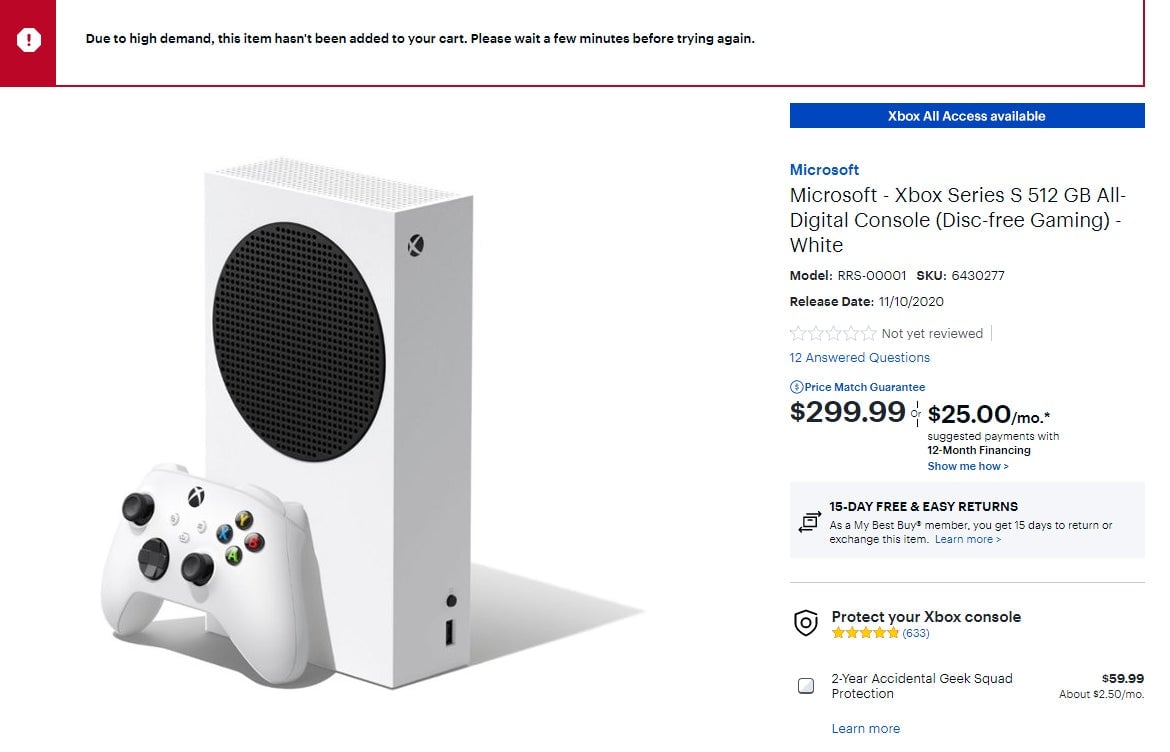
Task: Open the Microsoft brand page link
Action: (825, 169)
